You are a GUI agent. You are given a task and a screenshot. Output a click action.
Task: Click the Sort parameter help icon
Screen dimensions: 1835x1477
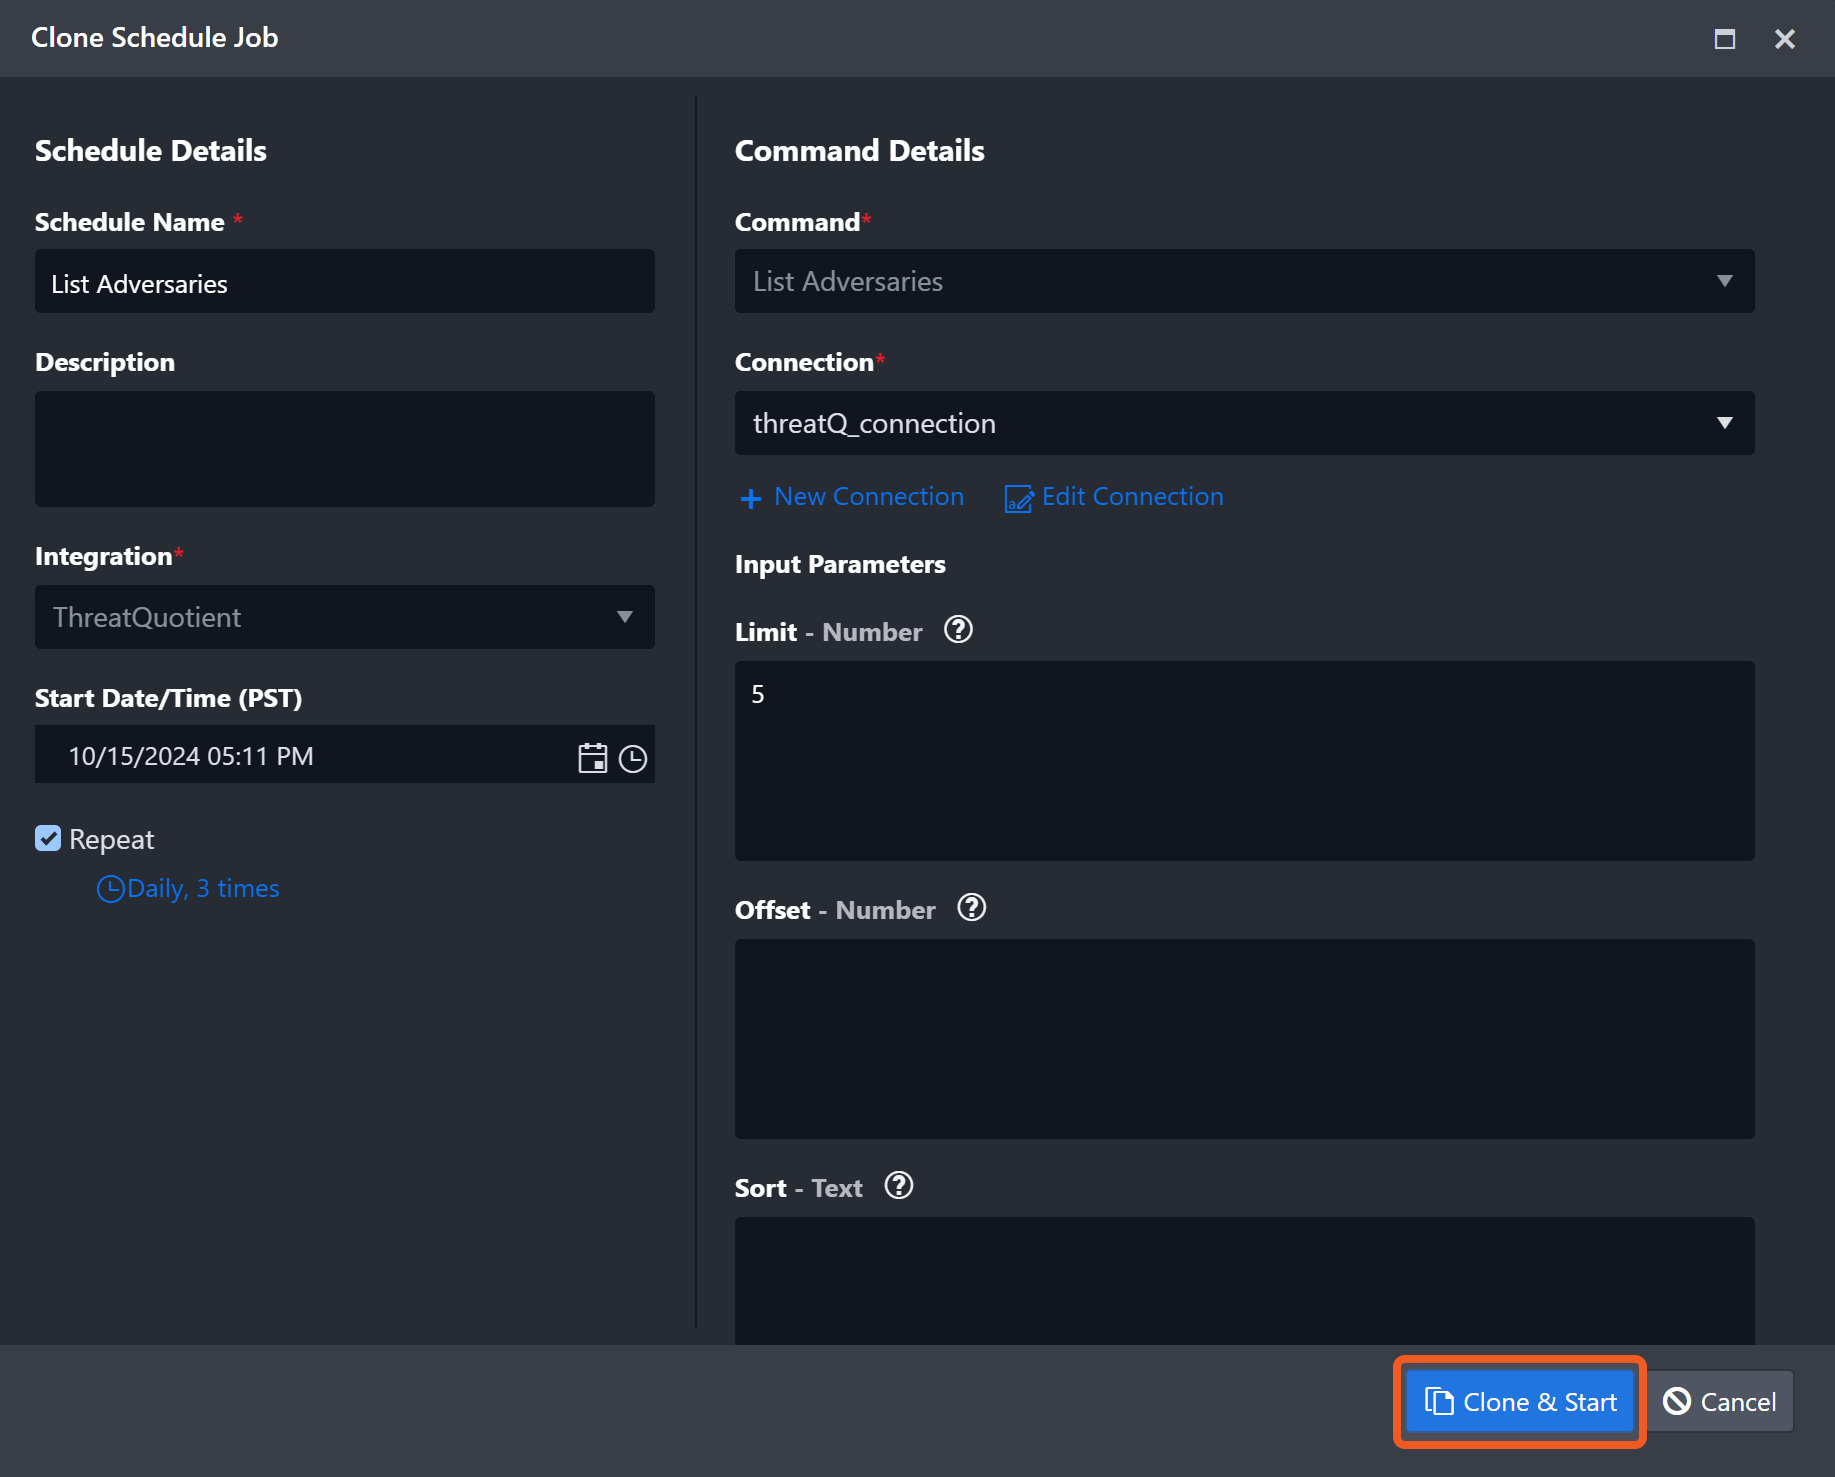[899, 1186]
